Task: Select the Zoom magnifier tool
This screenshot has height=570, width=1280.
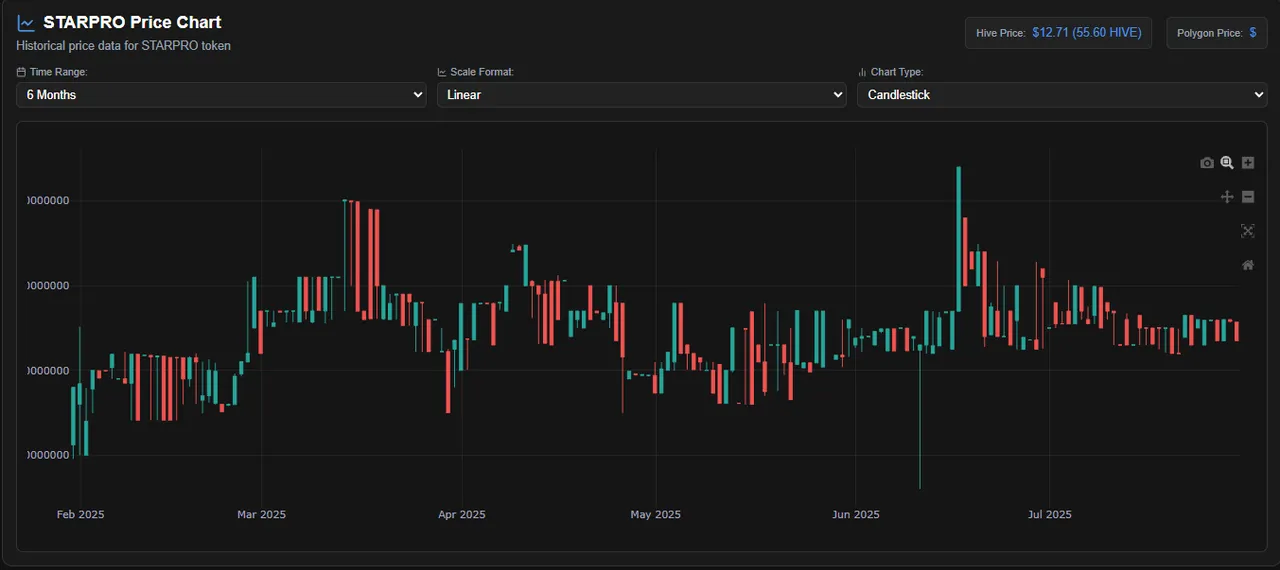Action: (x=1227, y=163)
